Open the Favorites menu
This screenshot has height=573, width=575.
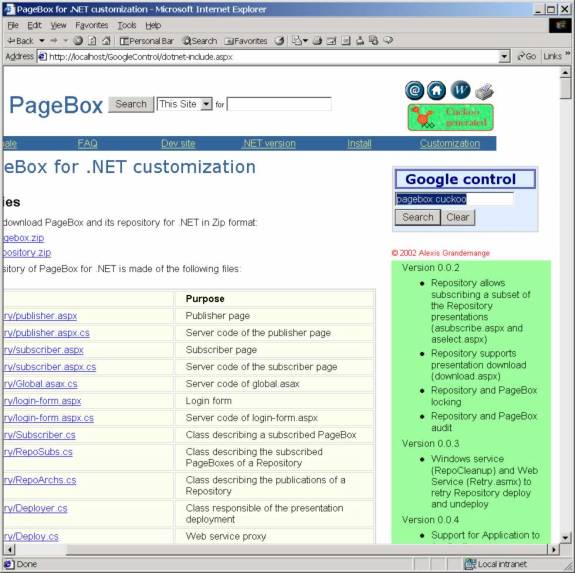coord(92,25)
